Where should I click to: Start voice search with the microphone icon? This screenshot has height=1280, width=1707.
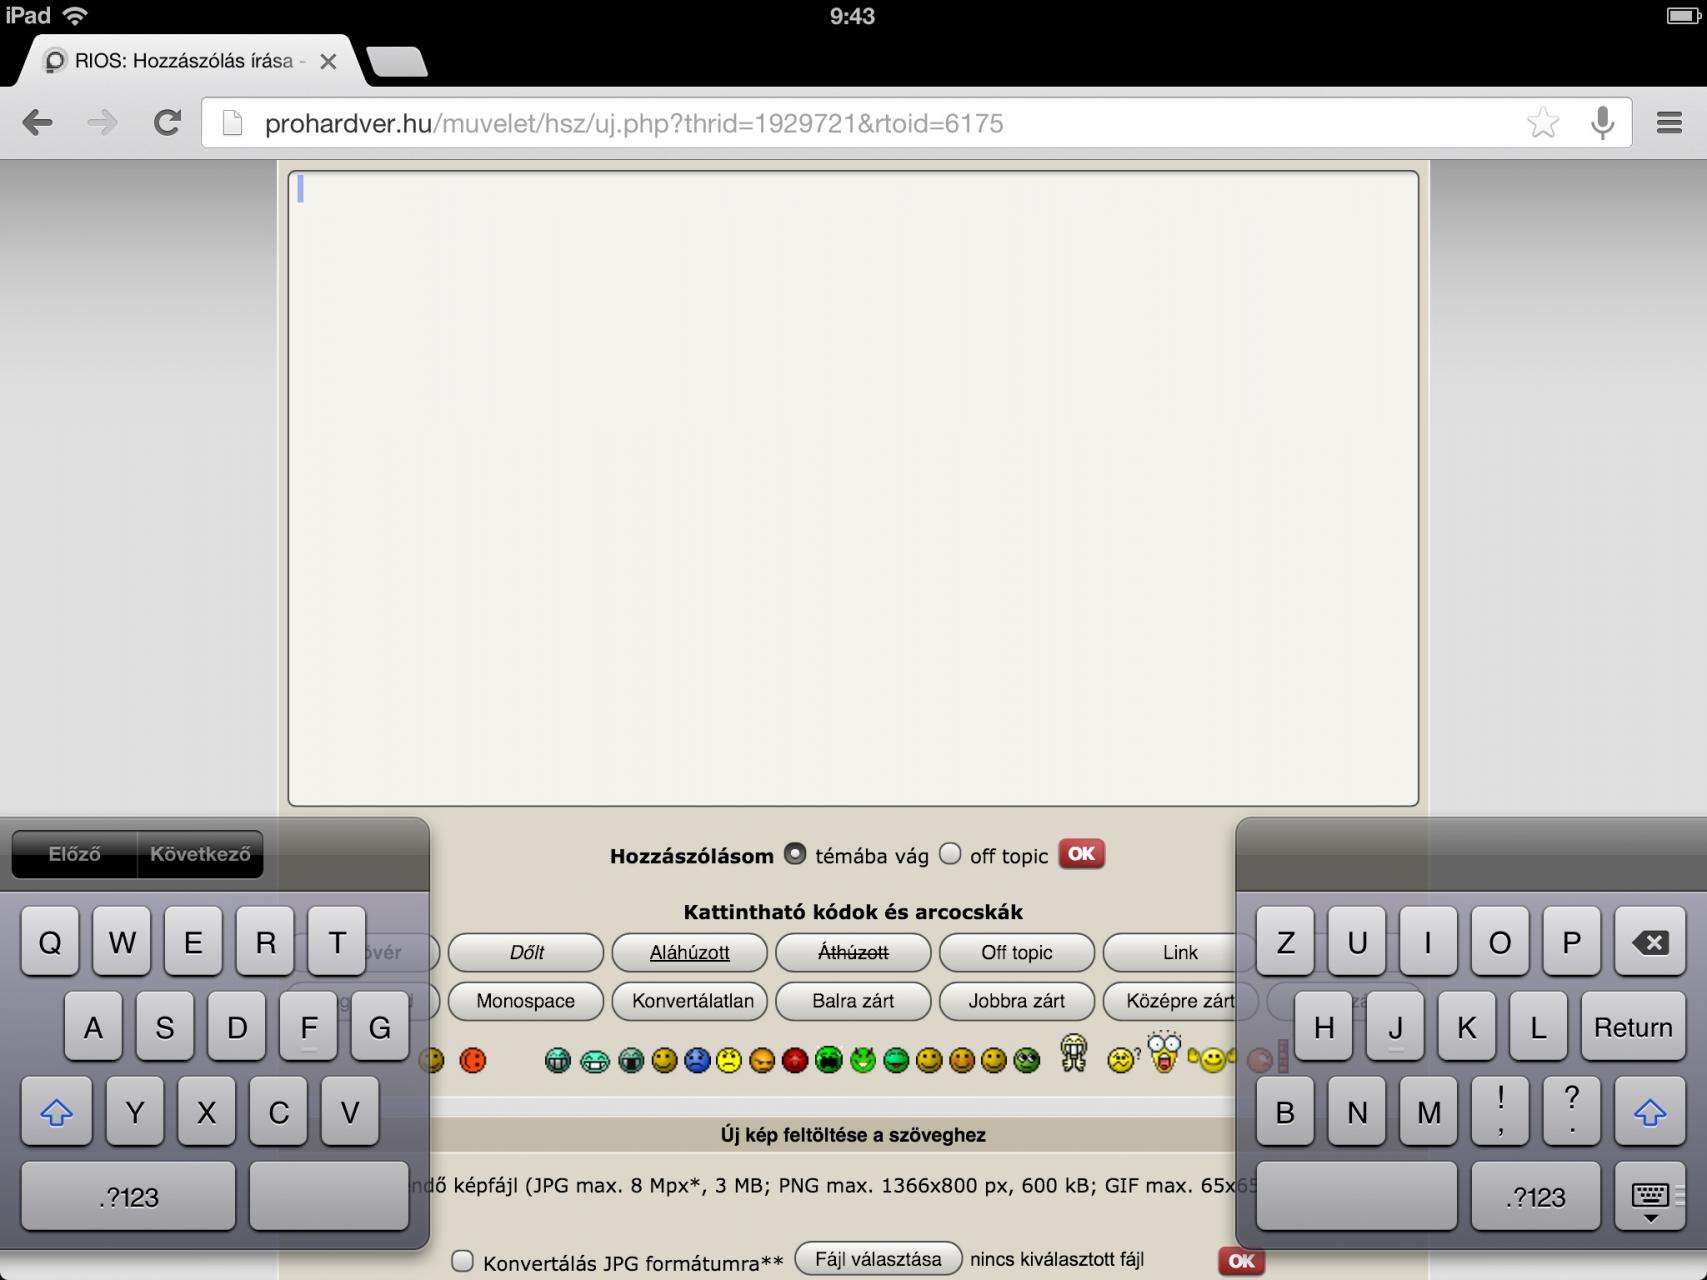(1602, 123)
